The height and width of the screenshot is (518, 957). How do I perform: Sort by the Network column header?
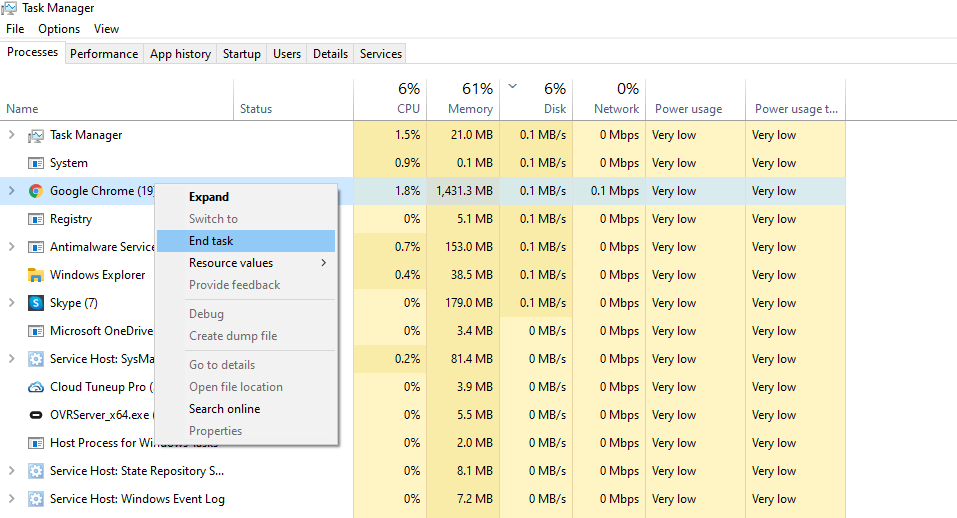pos(609,100)
